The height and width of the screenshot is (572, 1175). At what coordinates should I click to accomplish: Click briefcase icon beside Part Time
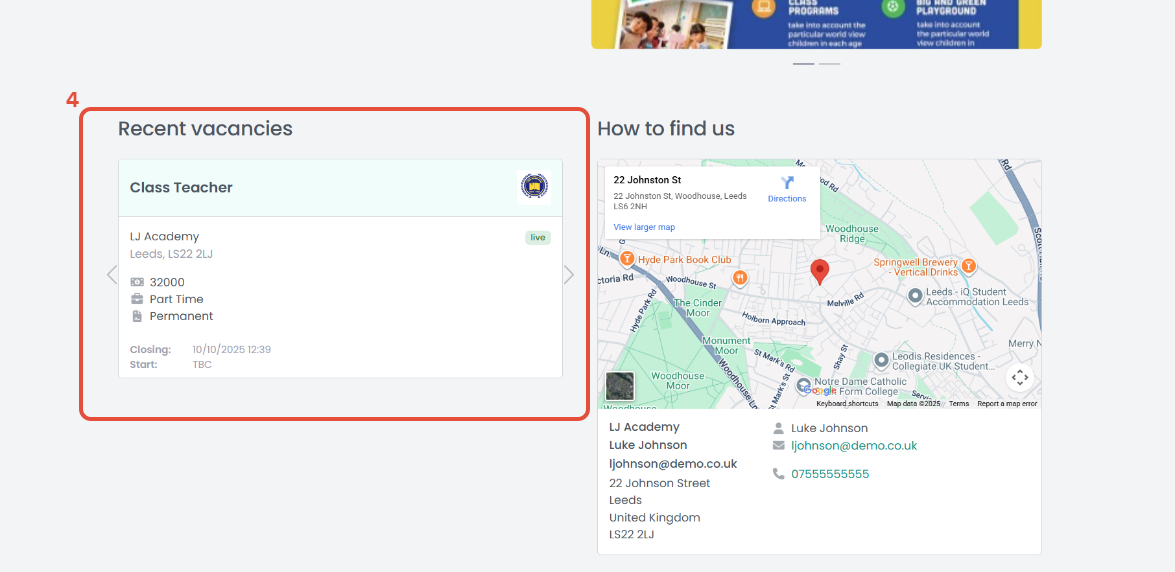[x=137, y=299]
